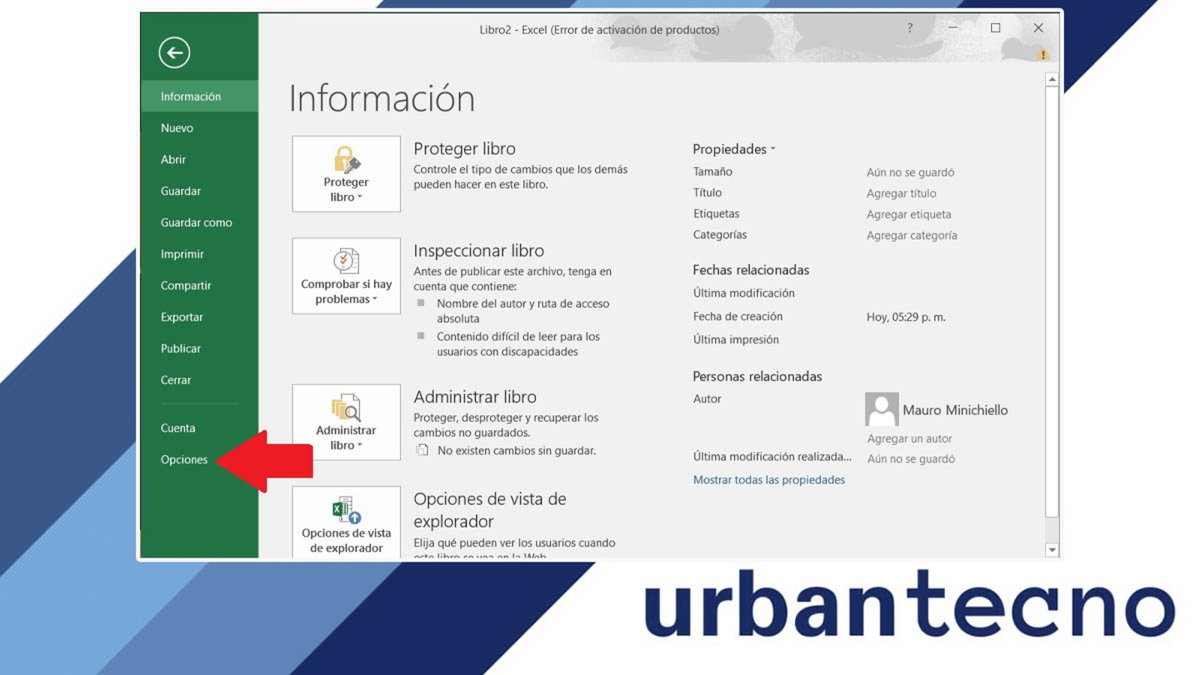Screen dimensions: 1200x675
Task: Open Administrar libro icon button
Action: [x=346, y=422]
